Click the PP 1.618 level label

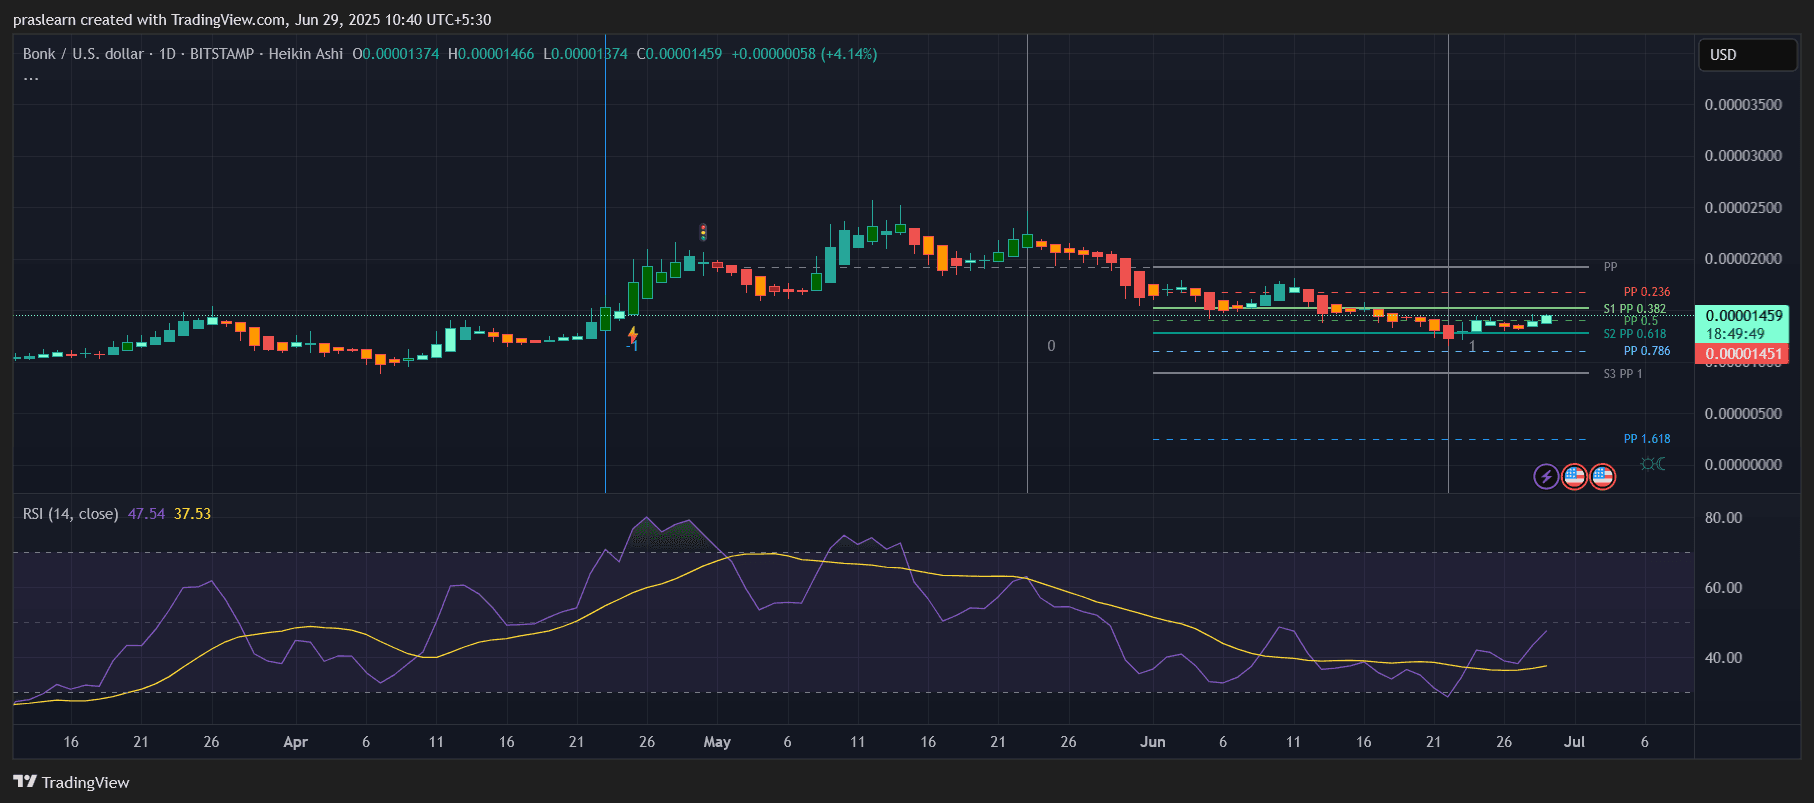1647,439
